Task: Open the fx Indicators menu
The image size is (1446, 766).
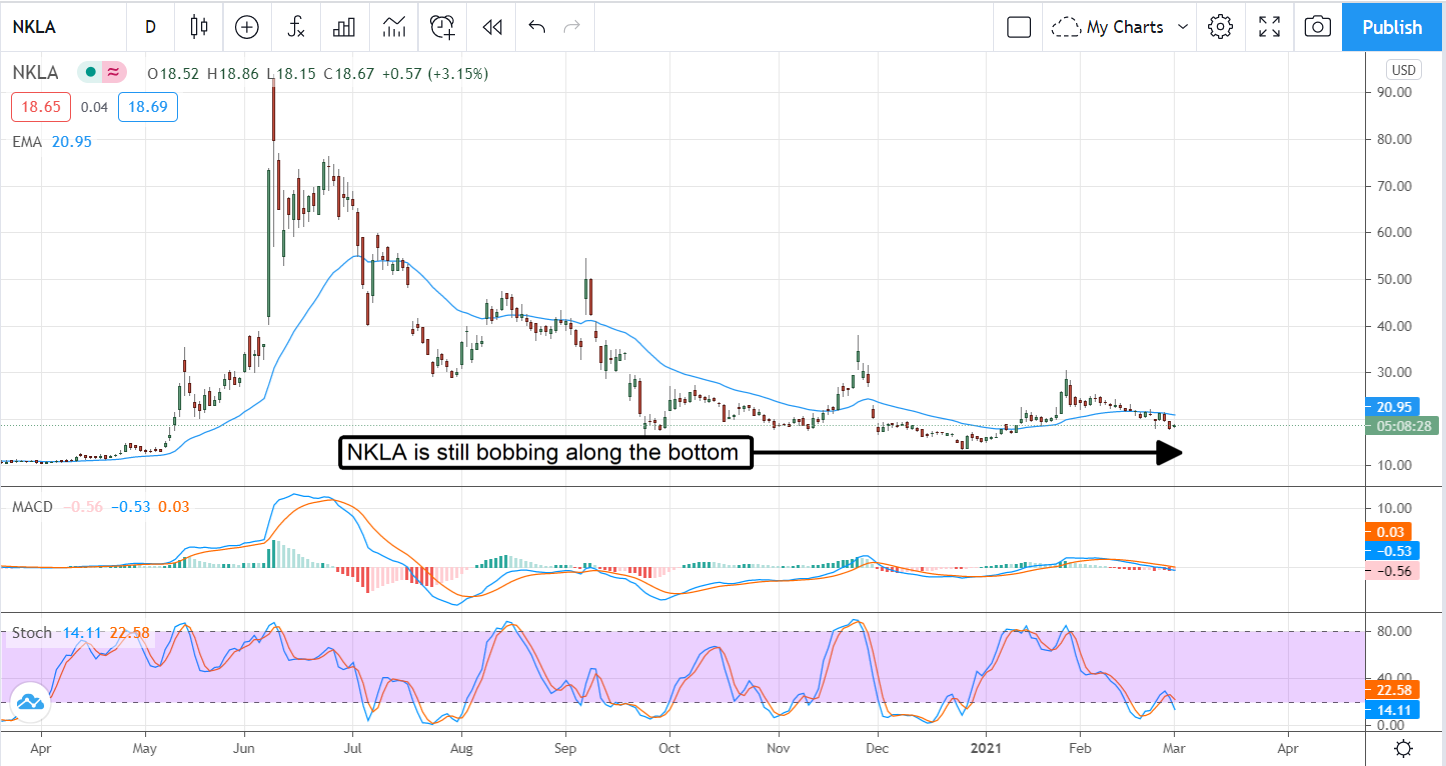Action: (x=295, y=27)
